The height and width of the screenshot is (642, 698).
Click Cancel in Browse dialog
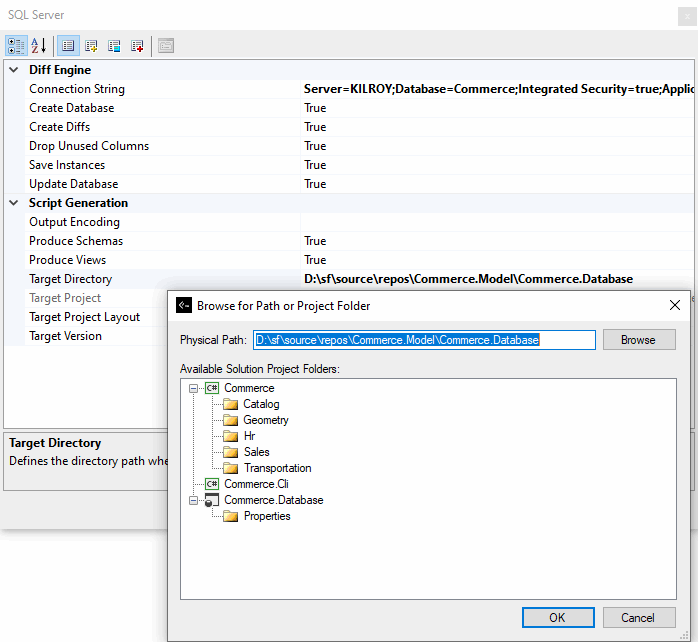pos(639,618)
